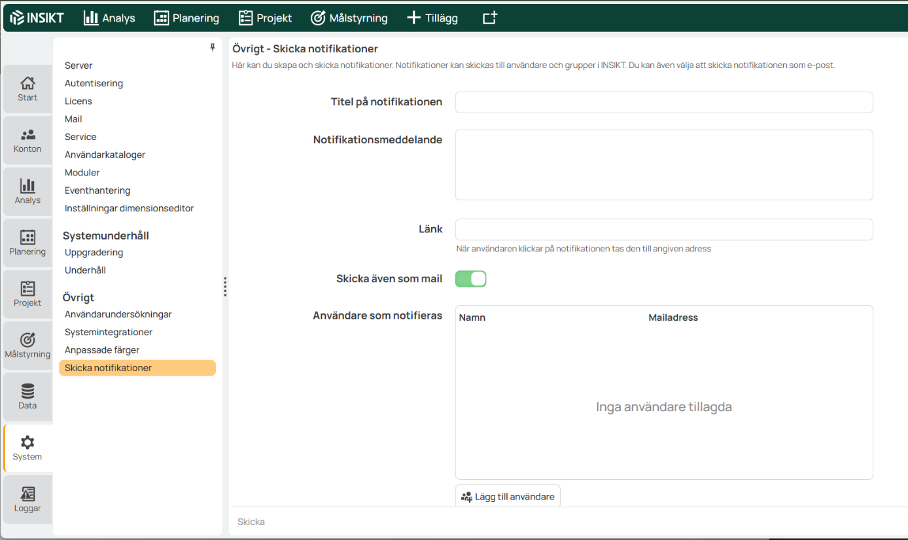Select Målstyrning sidebar icon

pyautogui.click(x=27, y=346)
